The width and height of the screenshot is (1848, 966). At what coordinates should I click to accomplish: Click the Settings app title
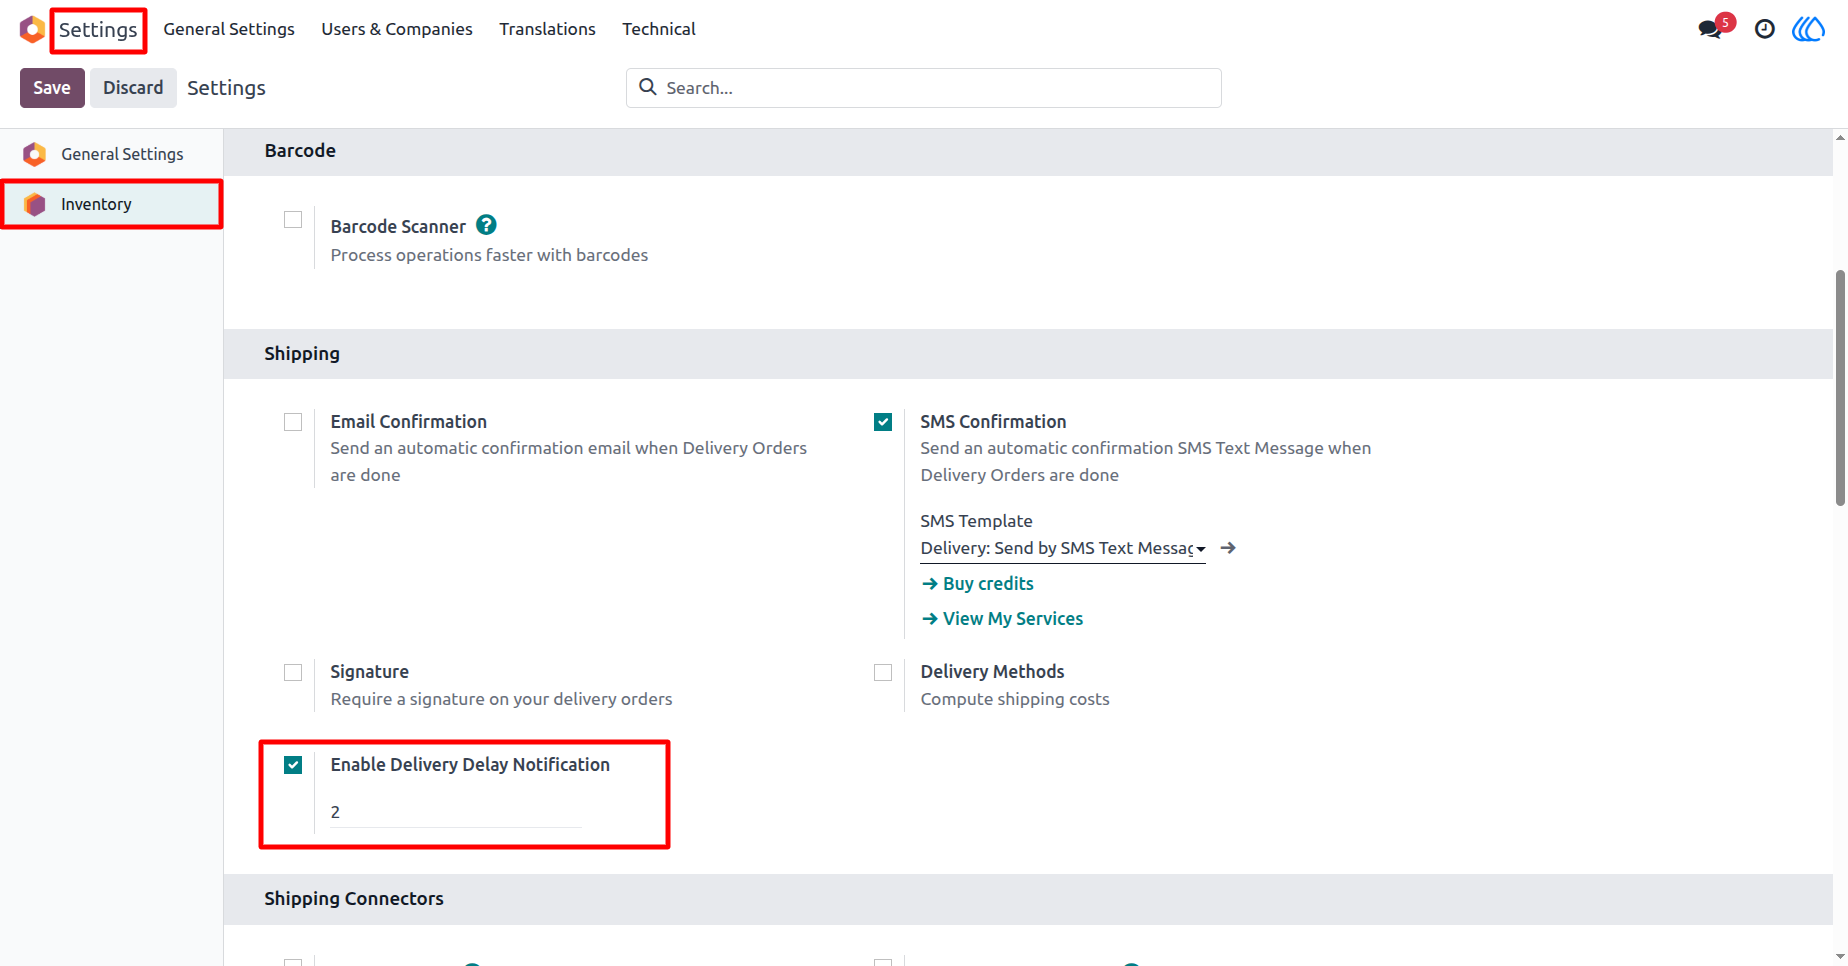click(98, 30)
